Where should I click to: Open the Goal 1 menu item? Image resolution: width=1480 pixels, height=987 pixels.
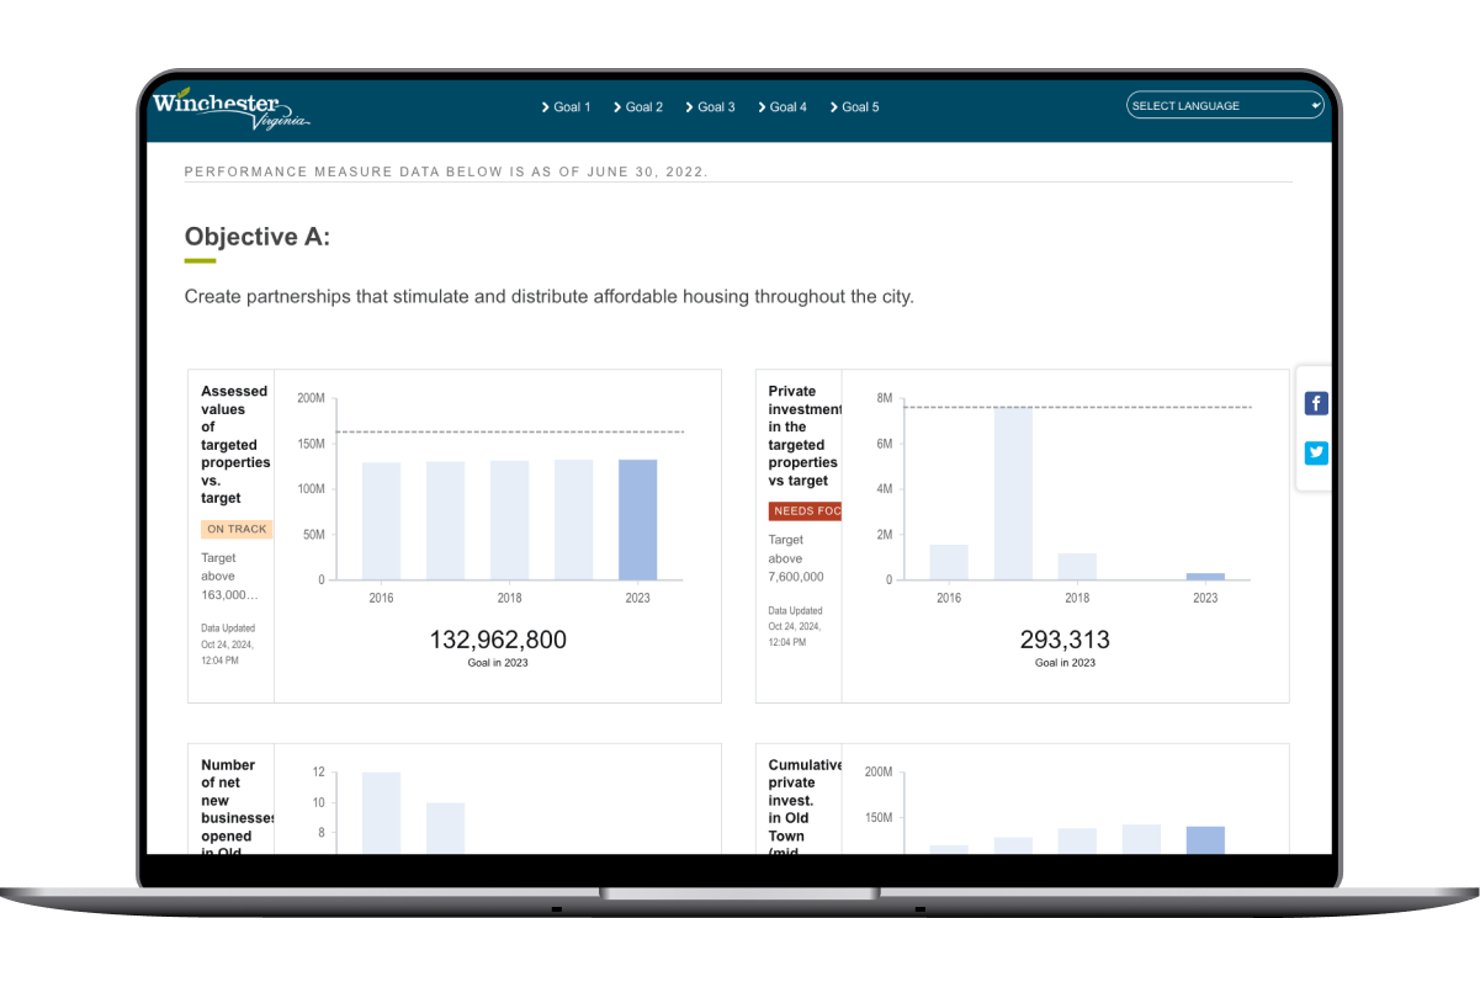point(566,107)
